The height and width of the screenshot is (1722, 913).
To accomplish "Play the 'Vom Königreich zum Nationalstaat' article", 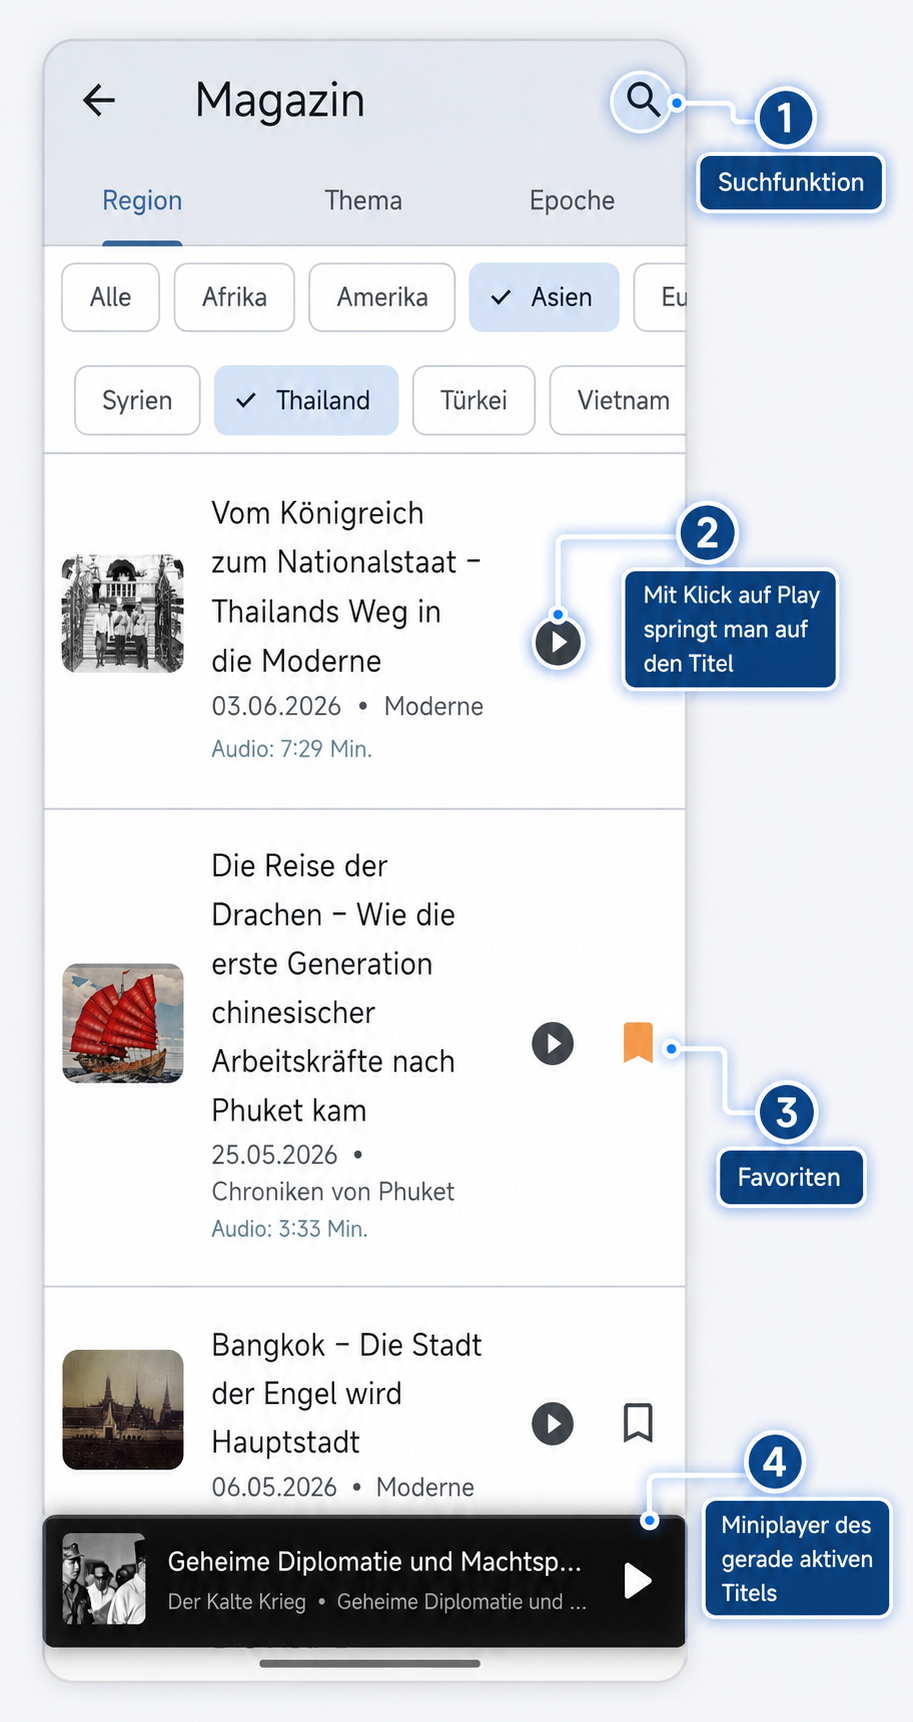I will 558,642.
